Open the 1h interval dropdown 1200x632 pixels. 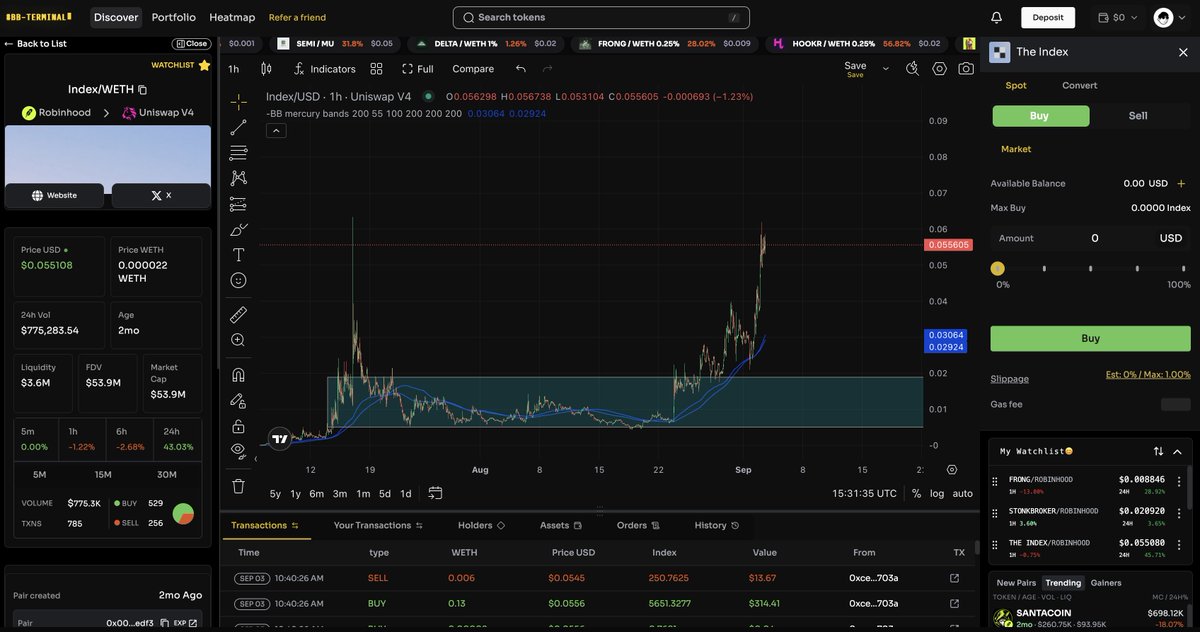click(234, 69)
